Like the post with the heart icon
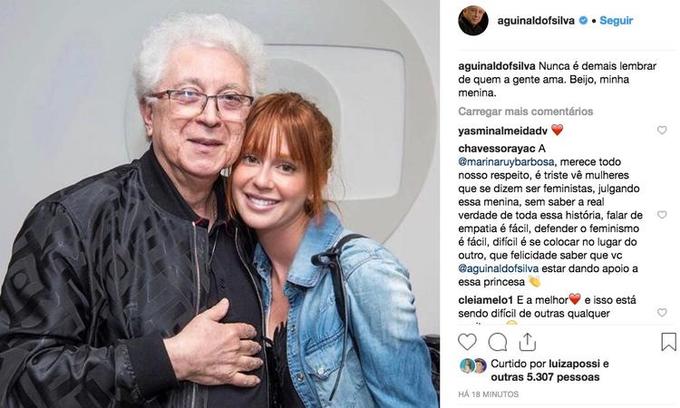Image resolution: width=680 pixels, height=408 pixels. pyautogui.click(x=467, y=342)
